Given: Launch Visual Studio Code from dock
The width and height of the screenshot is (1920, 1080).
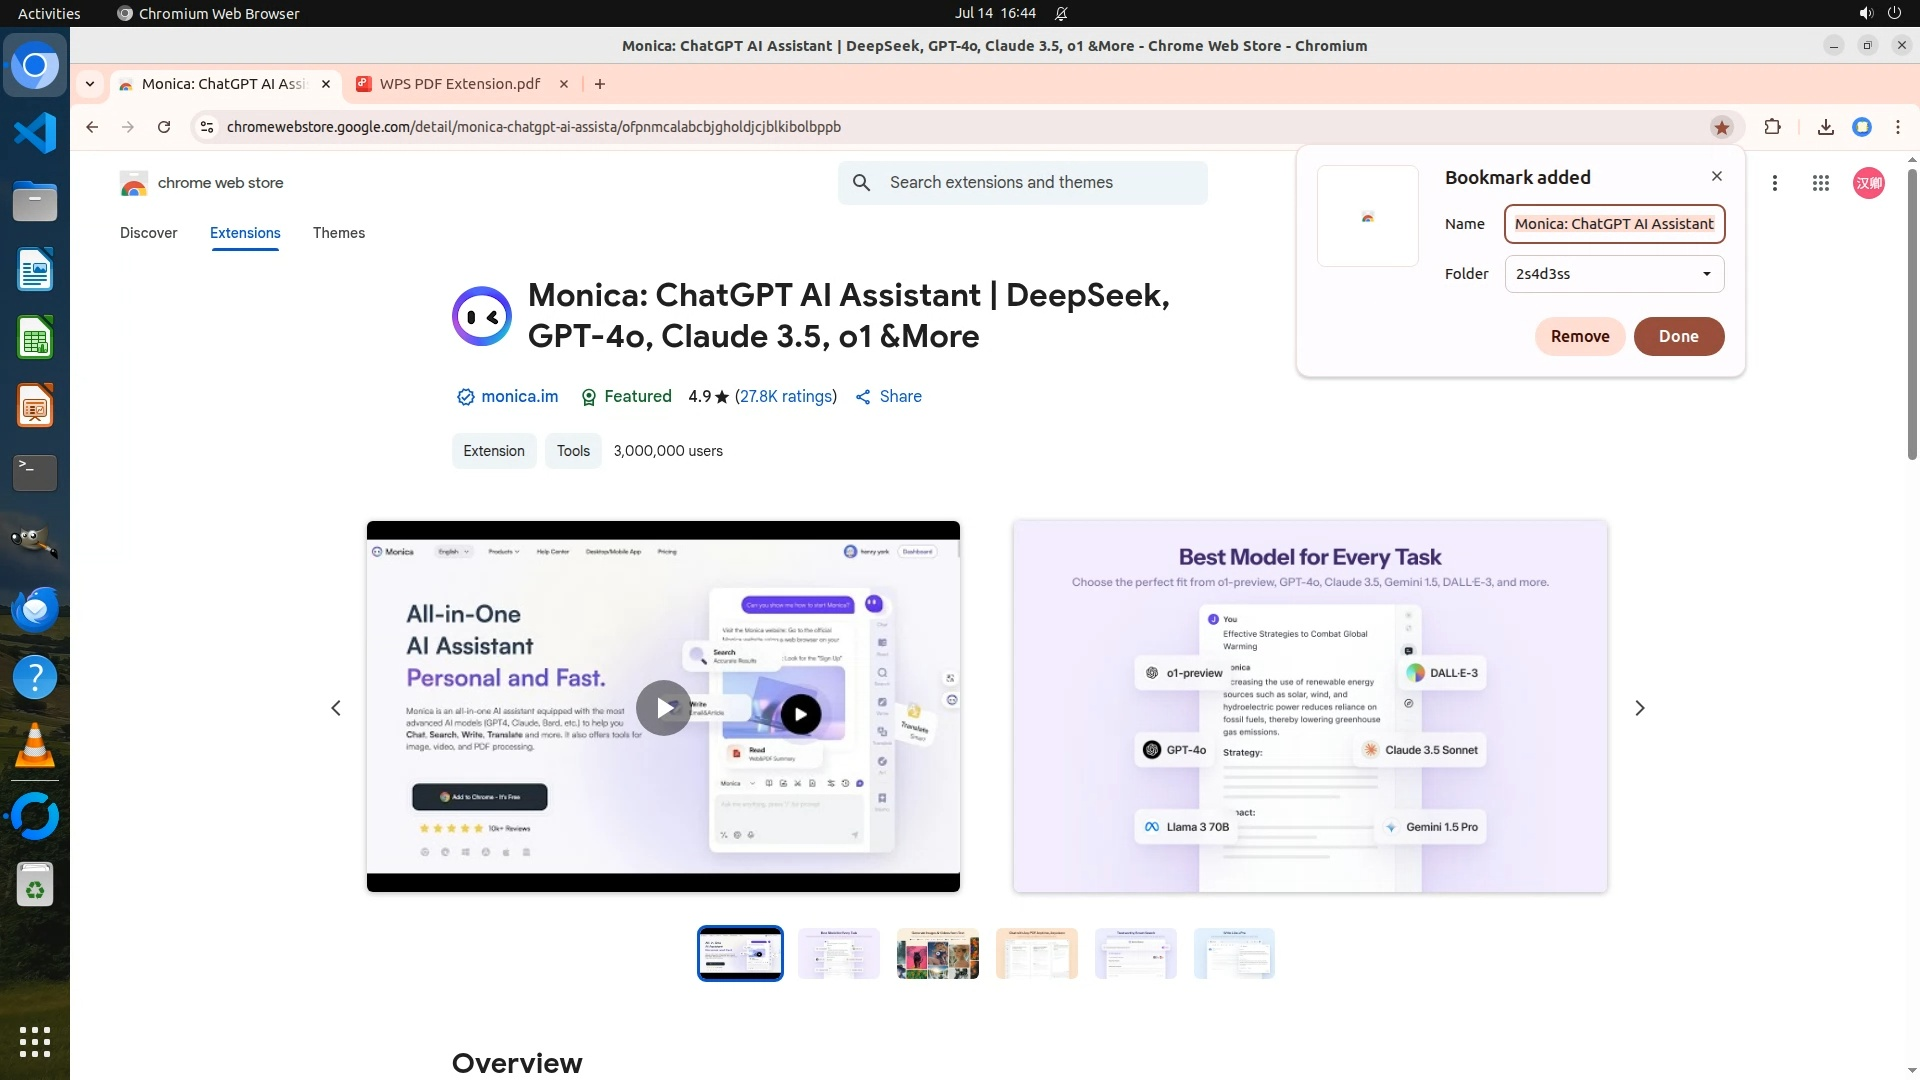Looking at the screenshot, I should pos(35,133).
